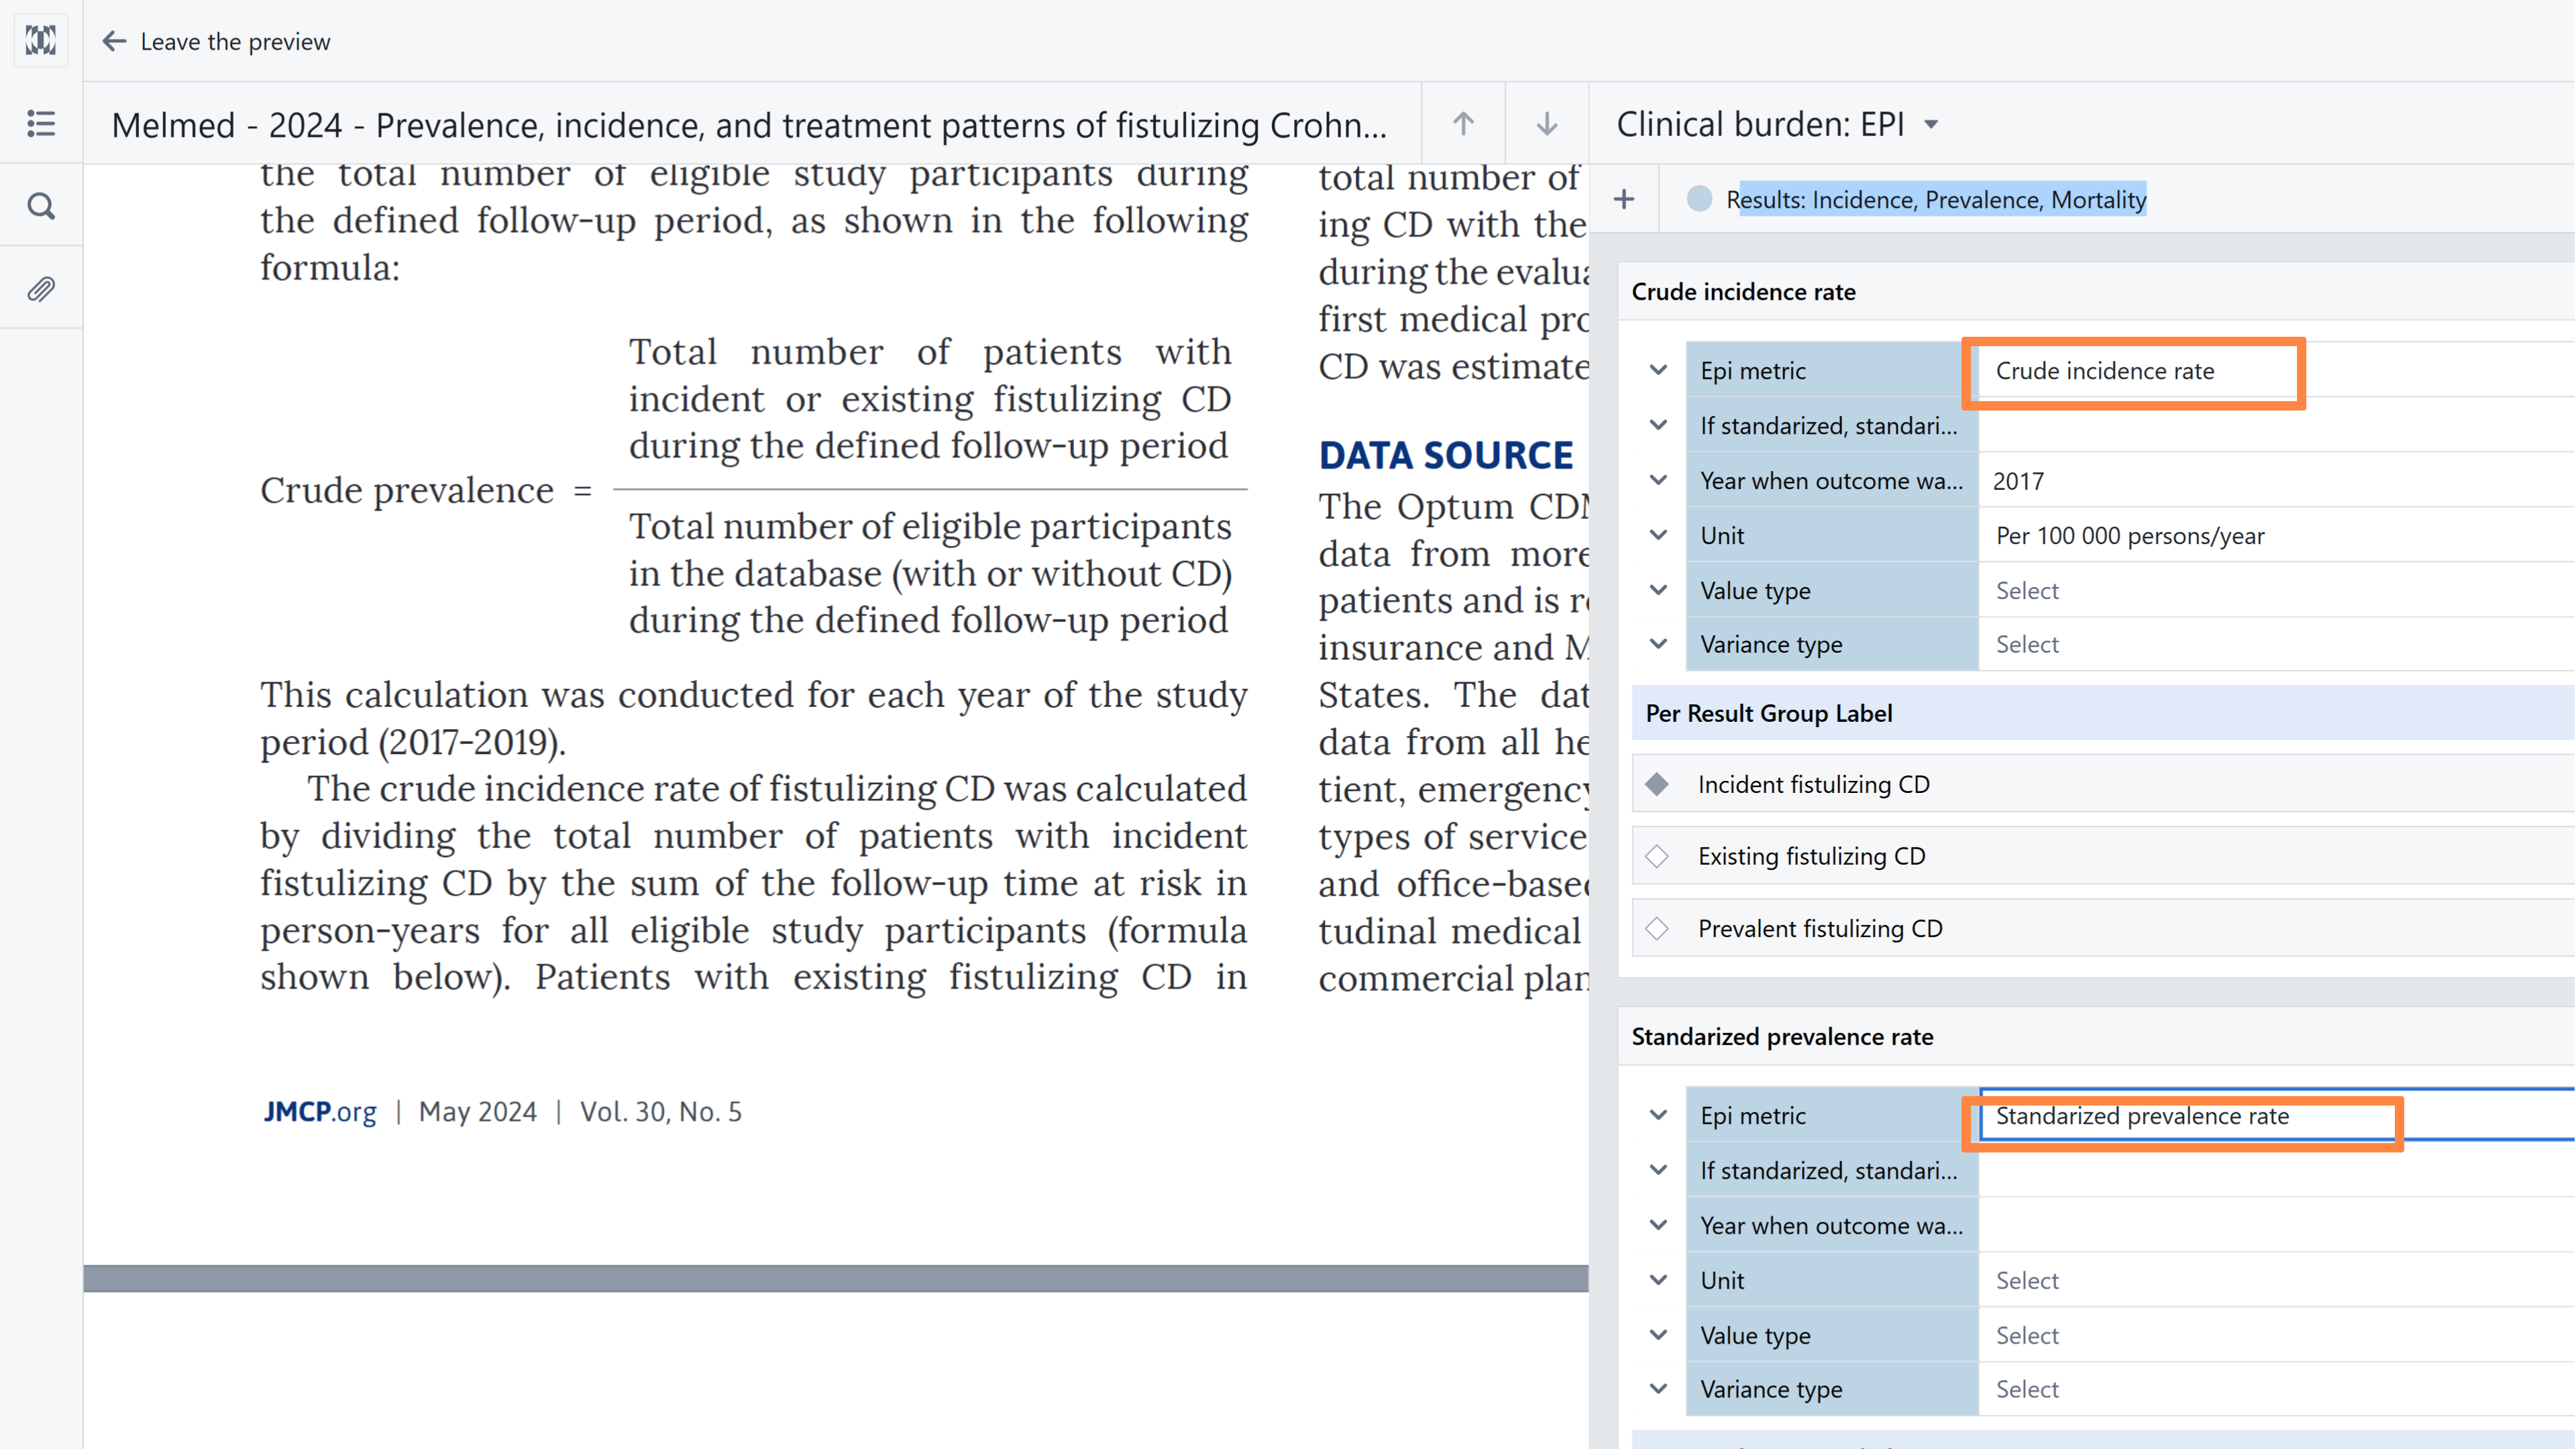The width and height of the screenshot is (2576, 1449).
Task: Click the plus icon to add a section
Action: pyautogui.click(x=1624, y=199)
